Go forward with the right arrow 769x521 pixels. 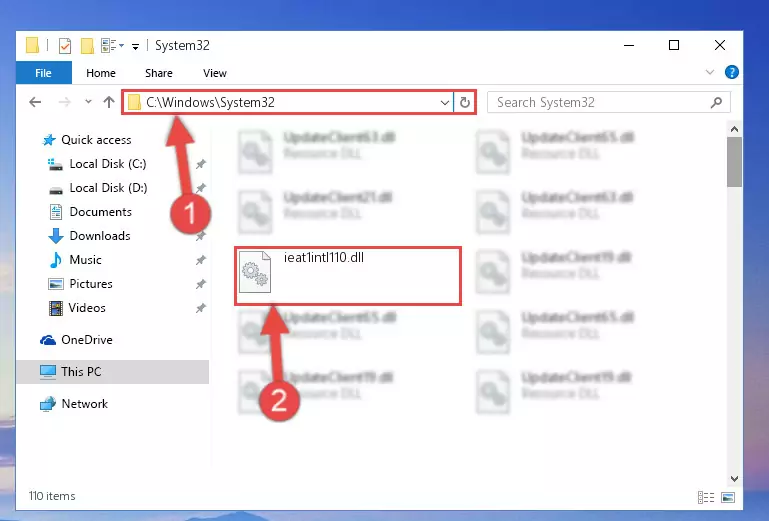pyautogui.click(x=64, y=102)
